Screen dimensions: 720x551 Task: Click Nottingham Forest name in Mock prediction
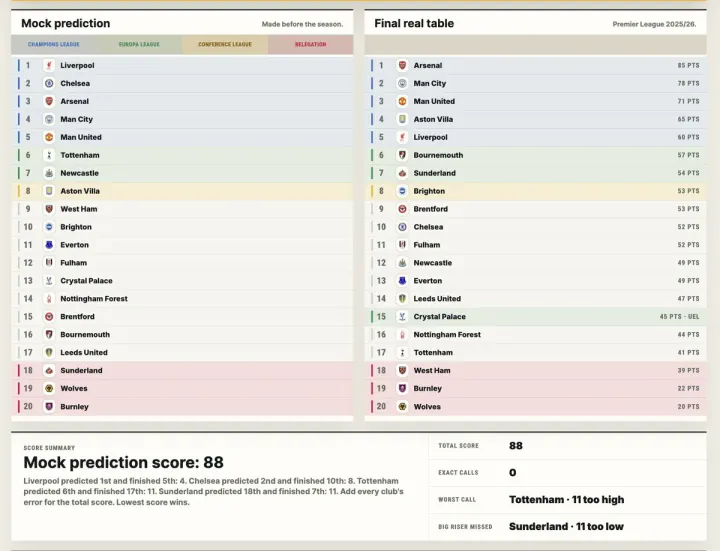tap(94, 298)
